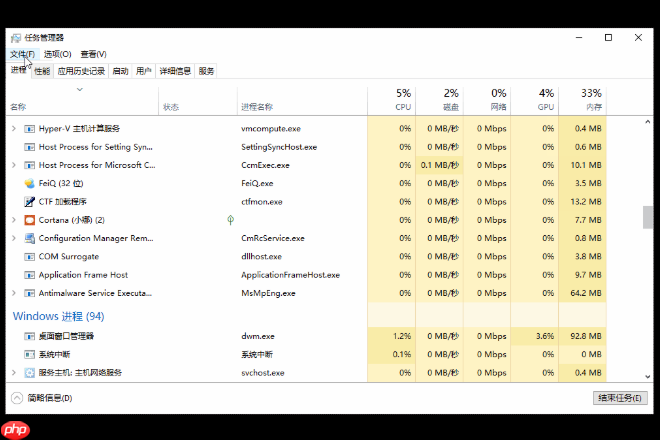Switch to the 应用历史记录 tab
The image size is (660, 440).
click(81, 71)
